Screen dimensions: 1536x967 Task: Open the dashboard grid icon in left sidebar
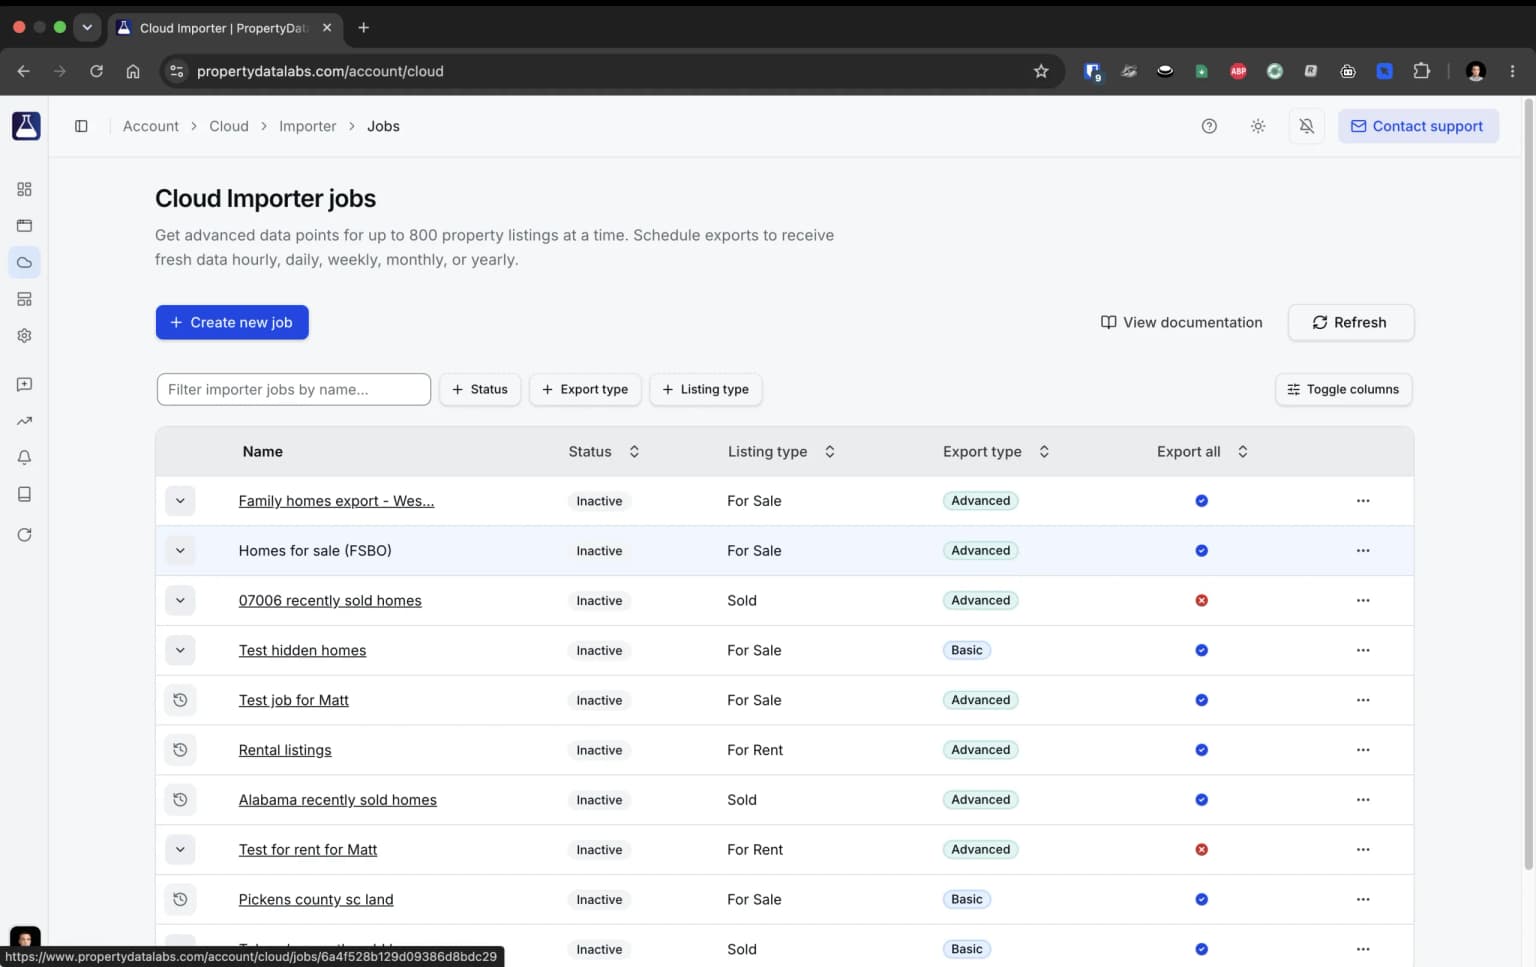(24, 189)
